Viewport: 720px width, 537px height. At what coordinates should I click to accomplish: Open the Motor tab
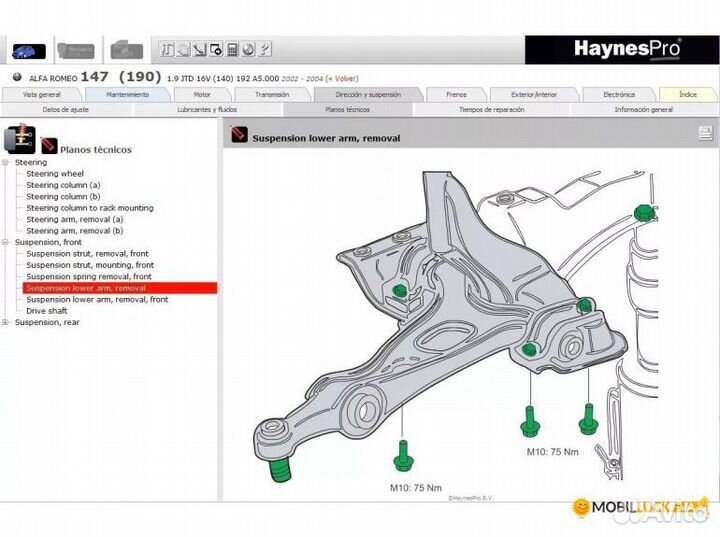point(202,95)
